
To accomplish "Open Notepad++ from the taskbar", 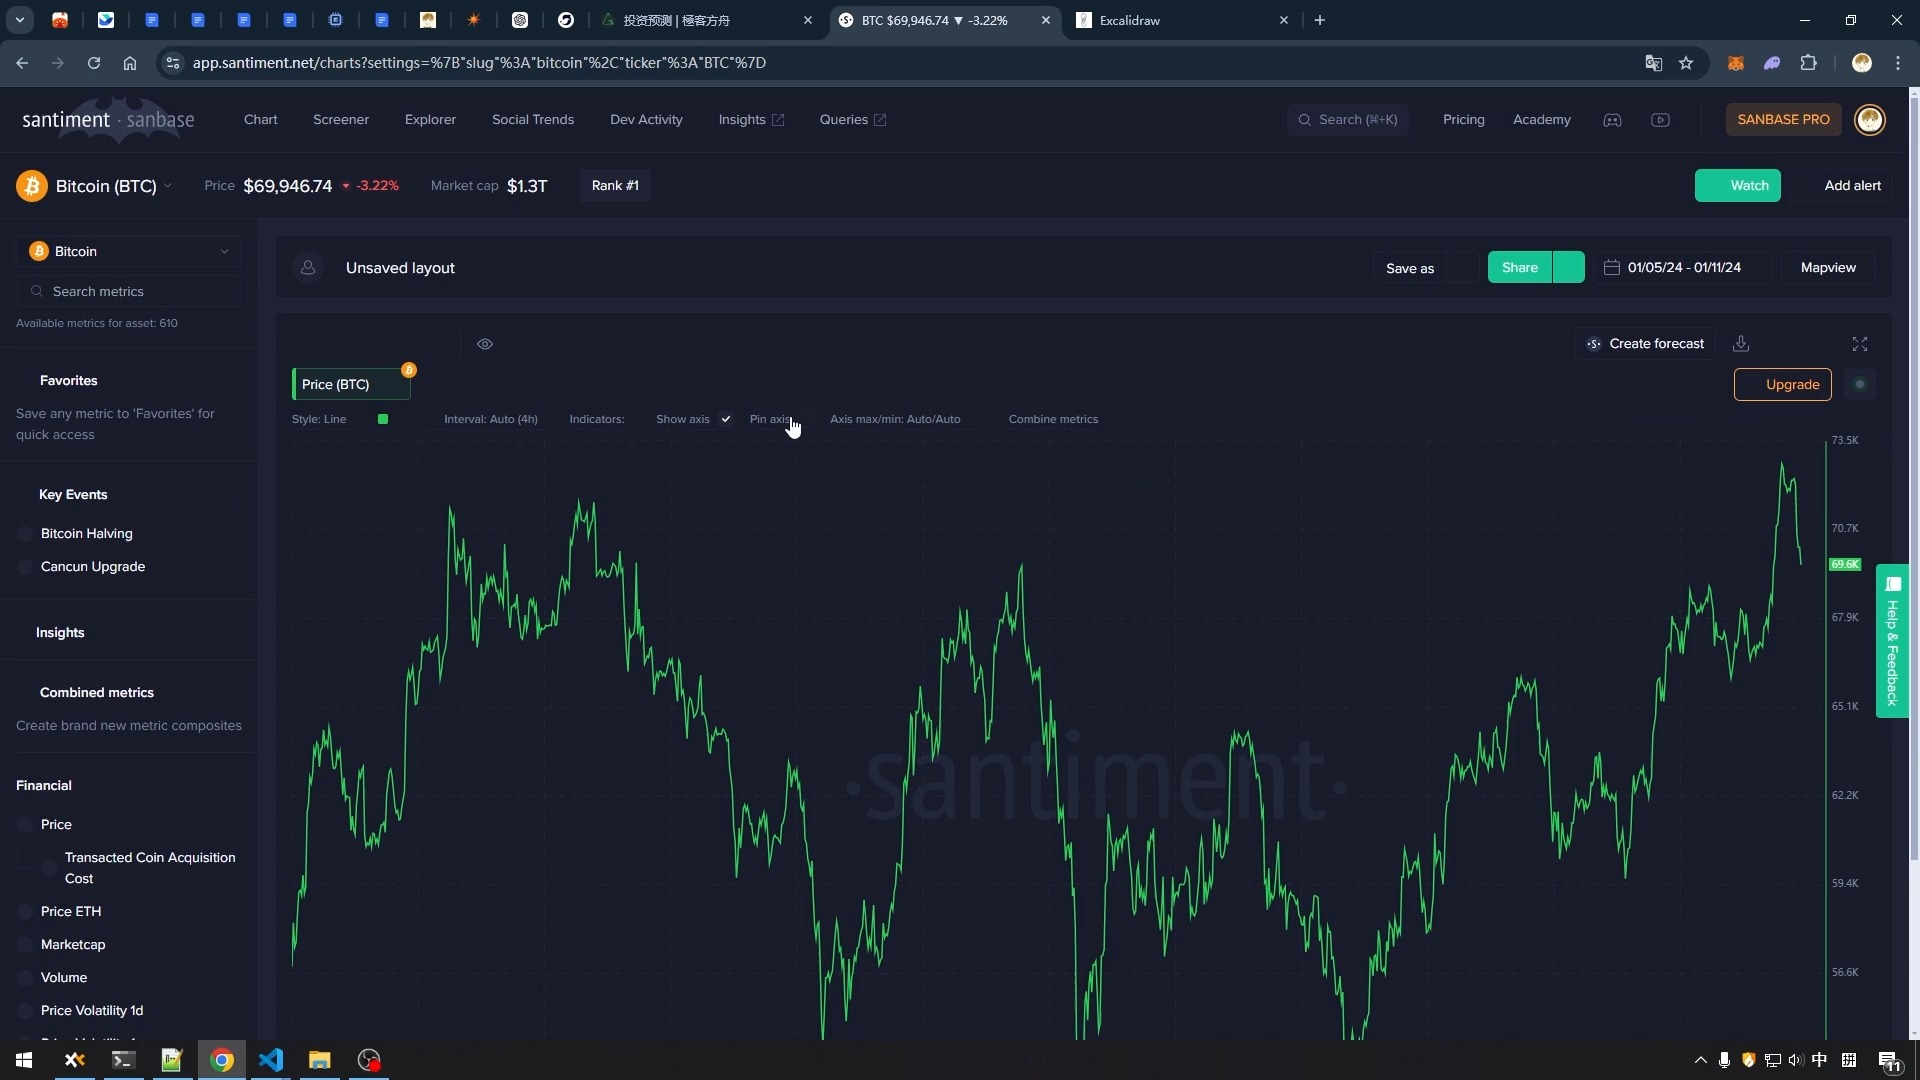I will 172,1060.
